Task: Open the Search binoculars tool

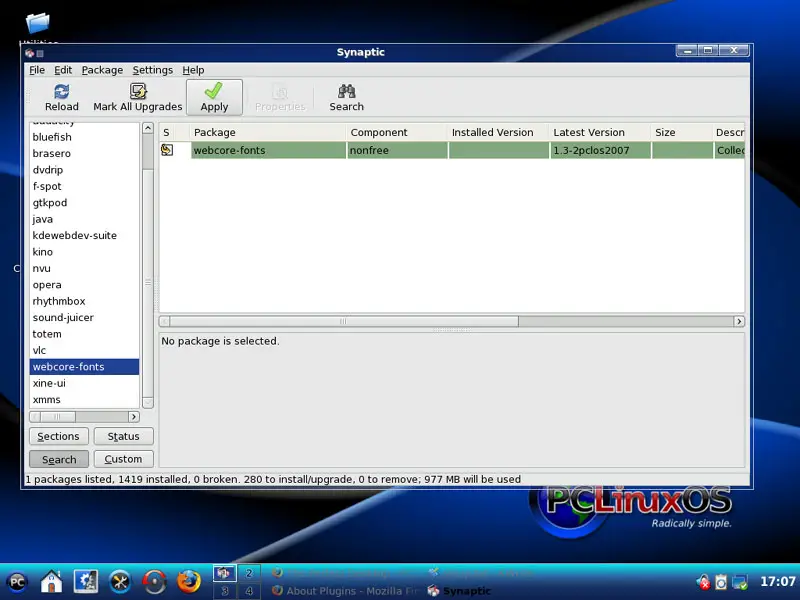Action: [x=346, y=97]
